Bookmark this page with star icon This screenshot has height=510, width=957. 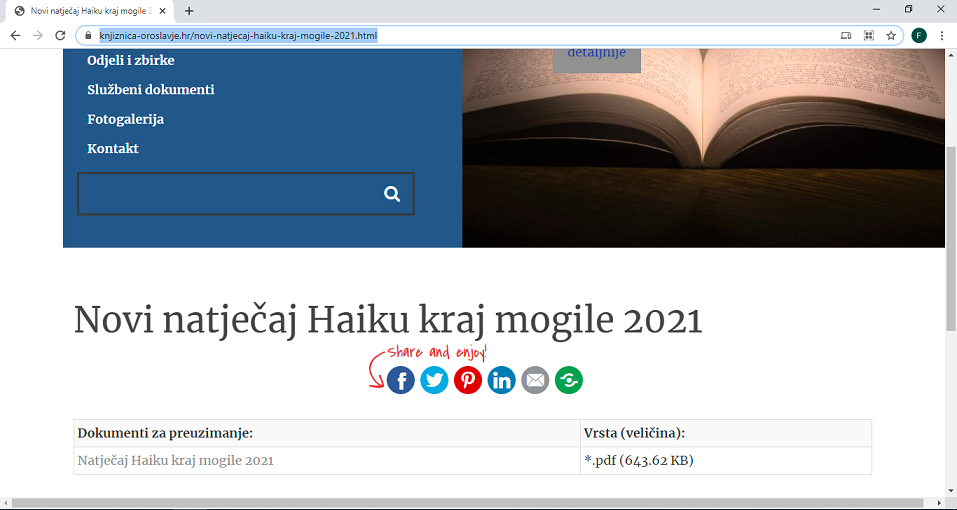point(891,35)
